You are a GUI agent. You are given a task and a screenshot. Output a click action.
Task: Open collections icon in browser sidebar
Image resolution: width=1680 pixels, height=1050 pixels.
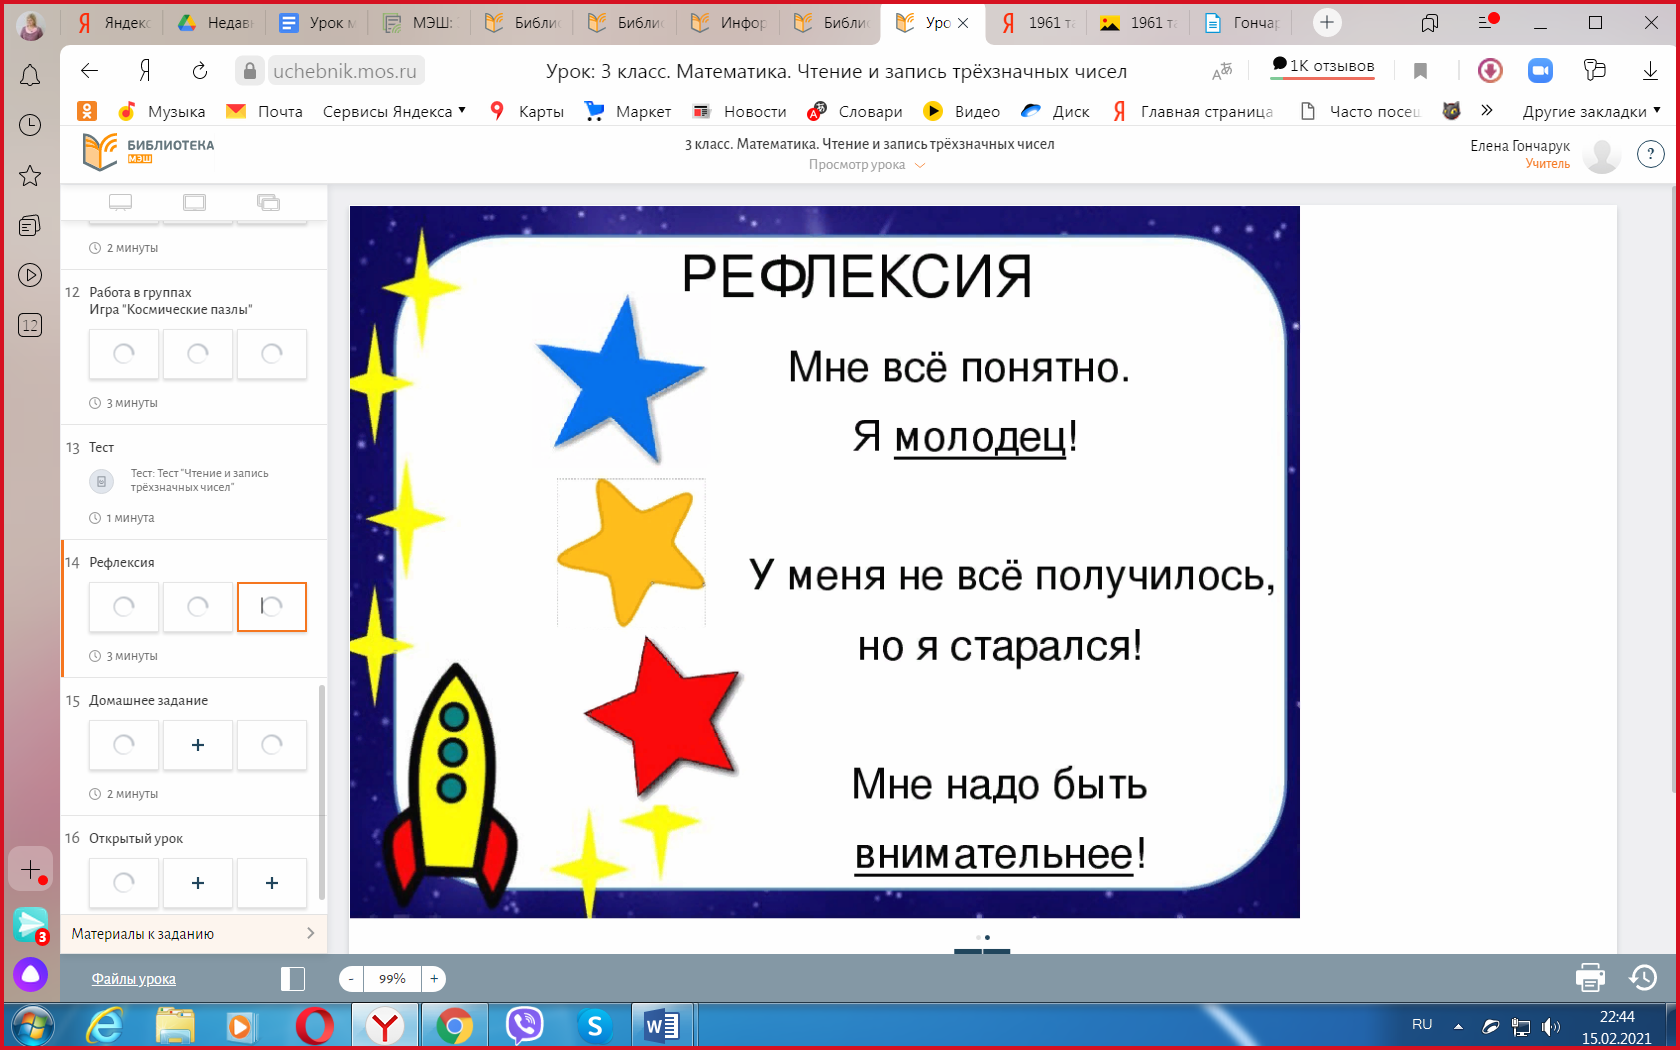tap(30, 226)
